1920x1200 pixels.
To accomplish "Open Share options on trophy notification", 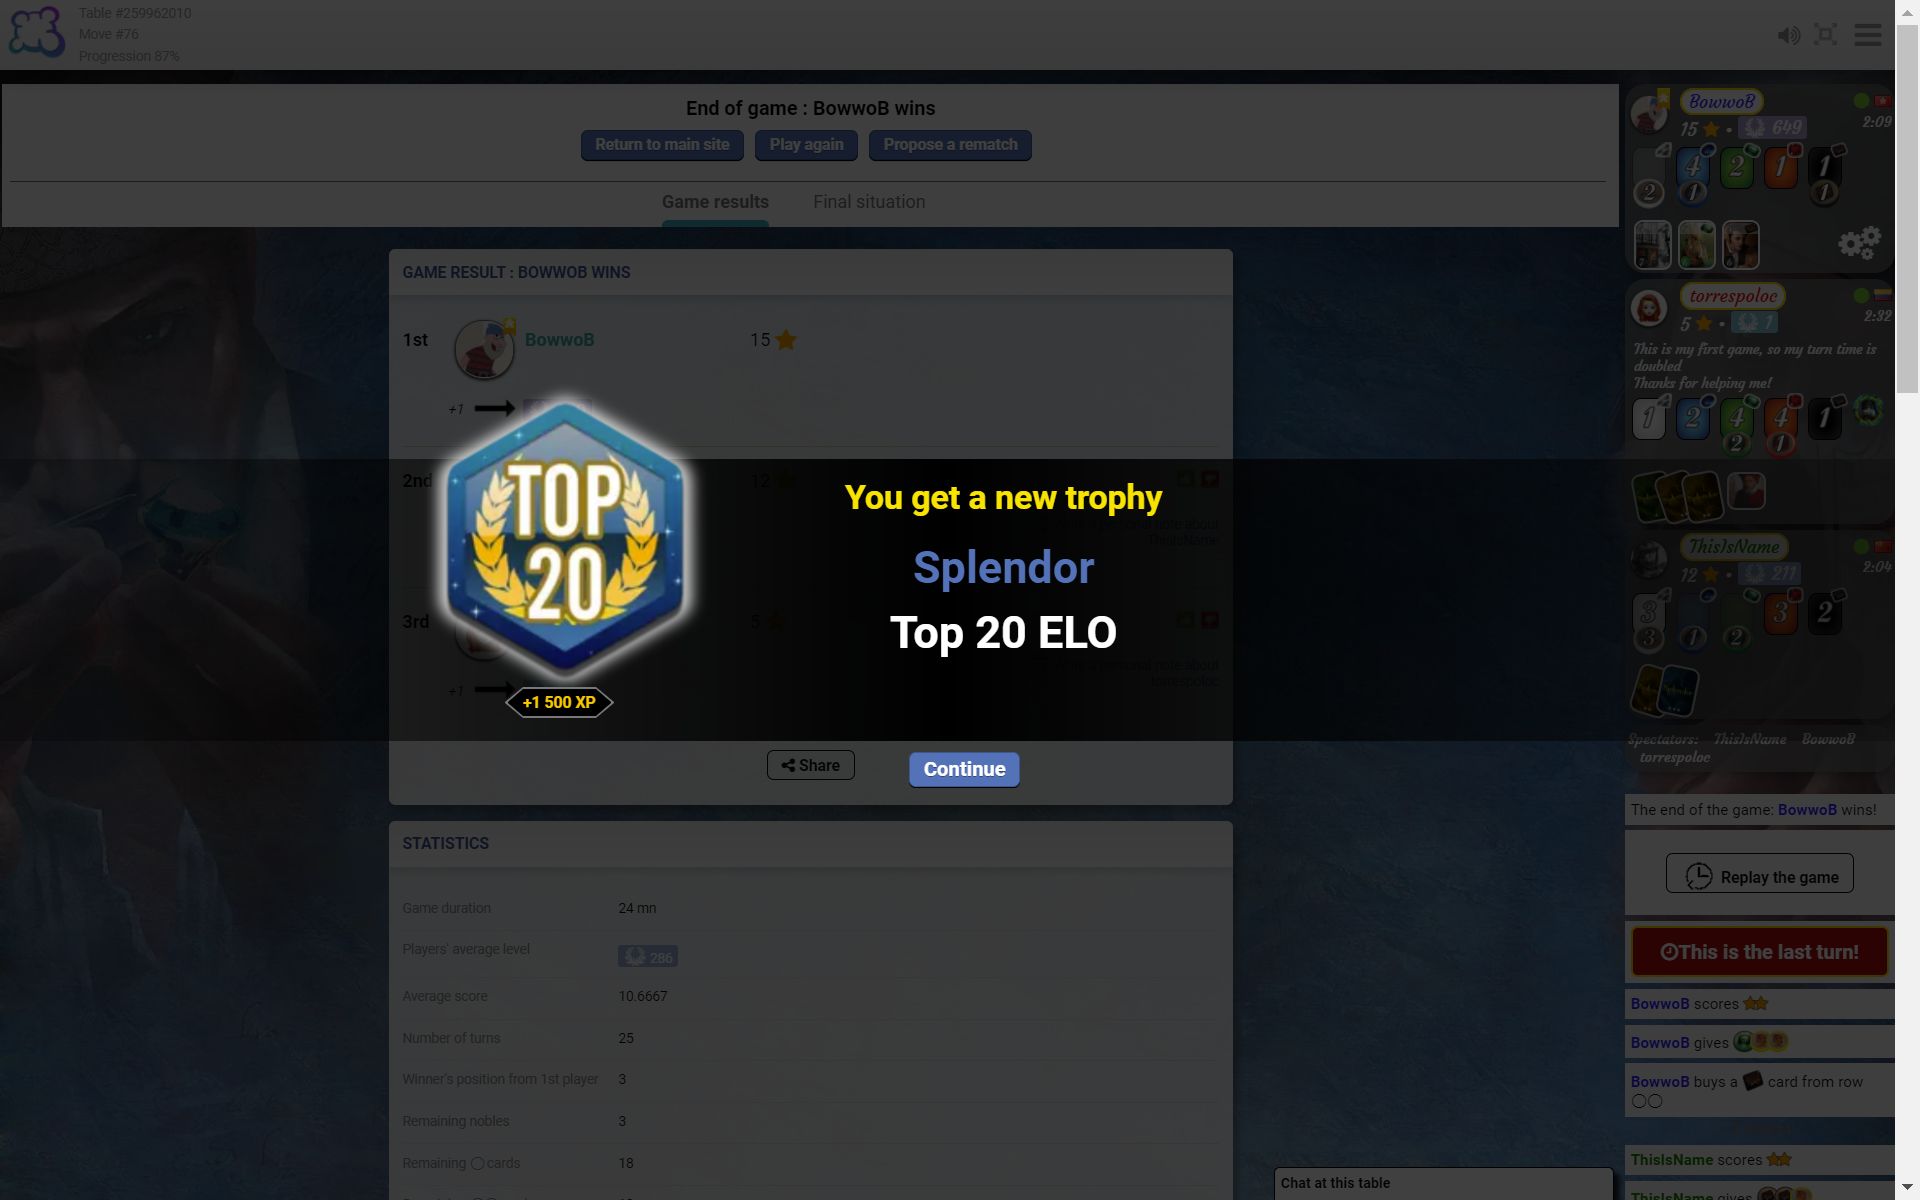I will point(810,765).
